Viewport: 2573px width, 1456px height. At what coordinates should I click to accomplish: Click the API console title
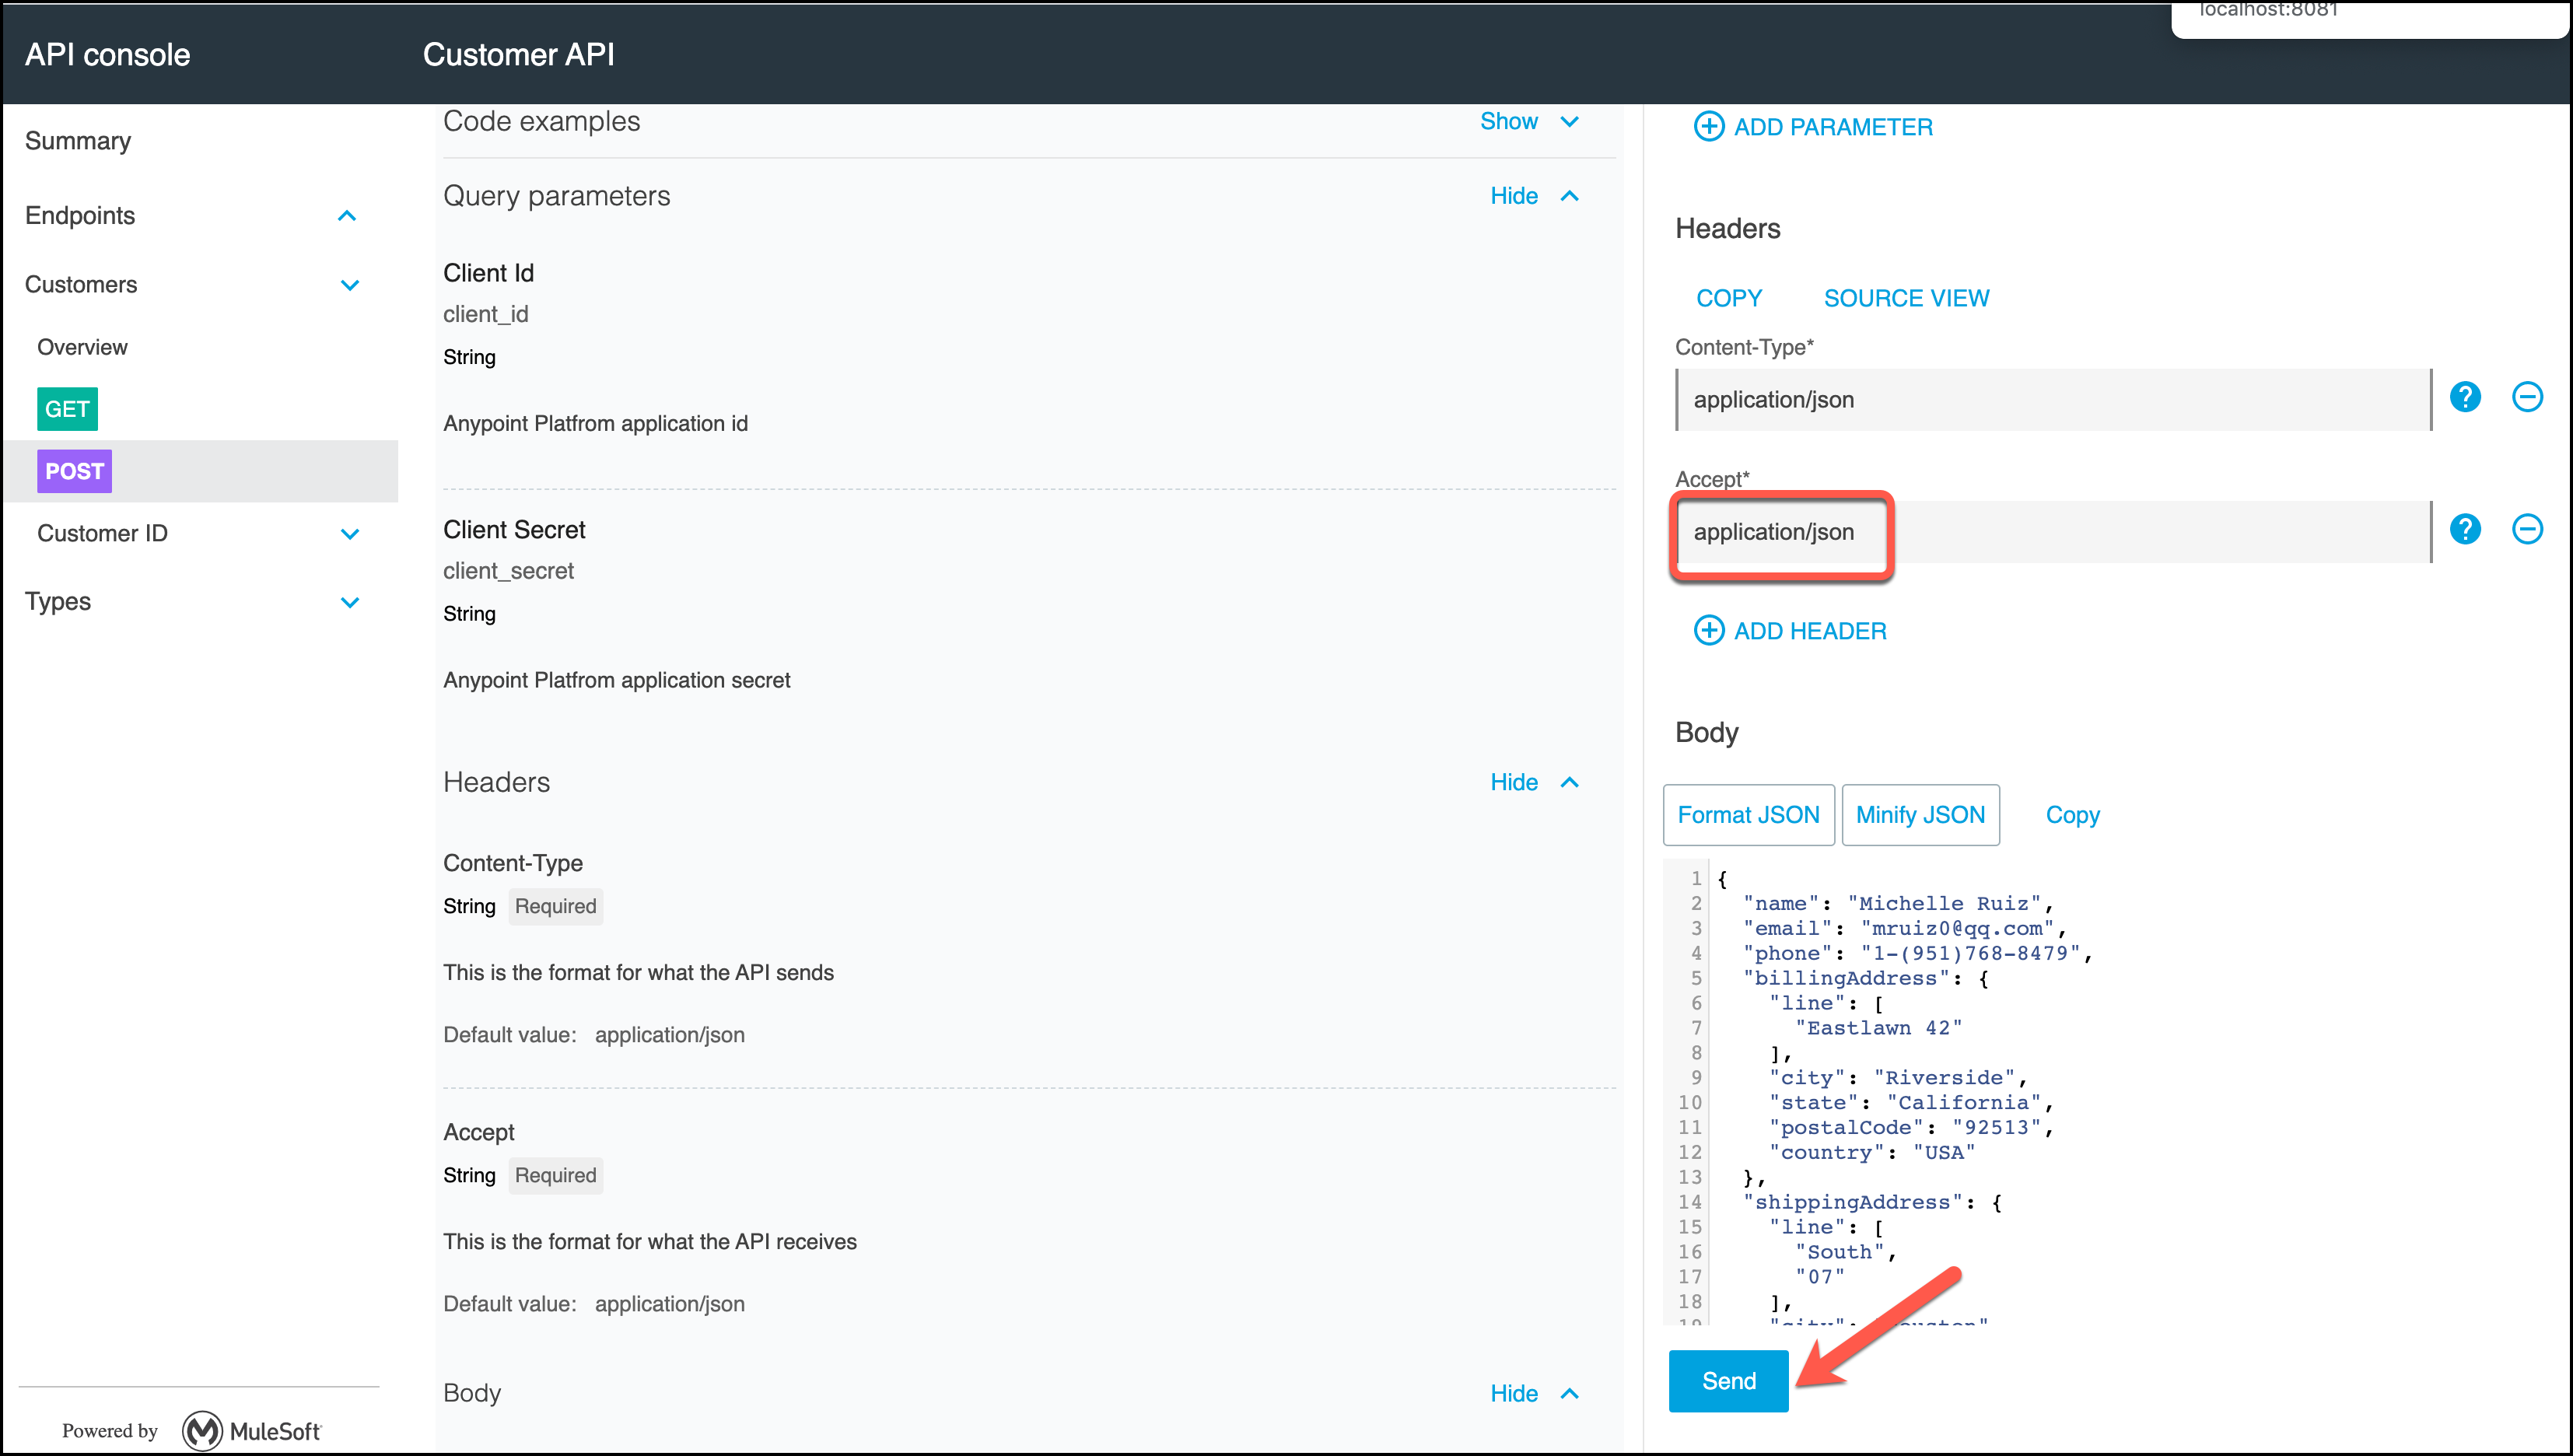[107, 54]
